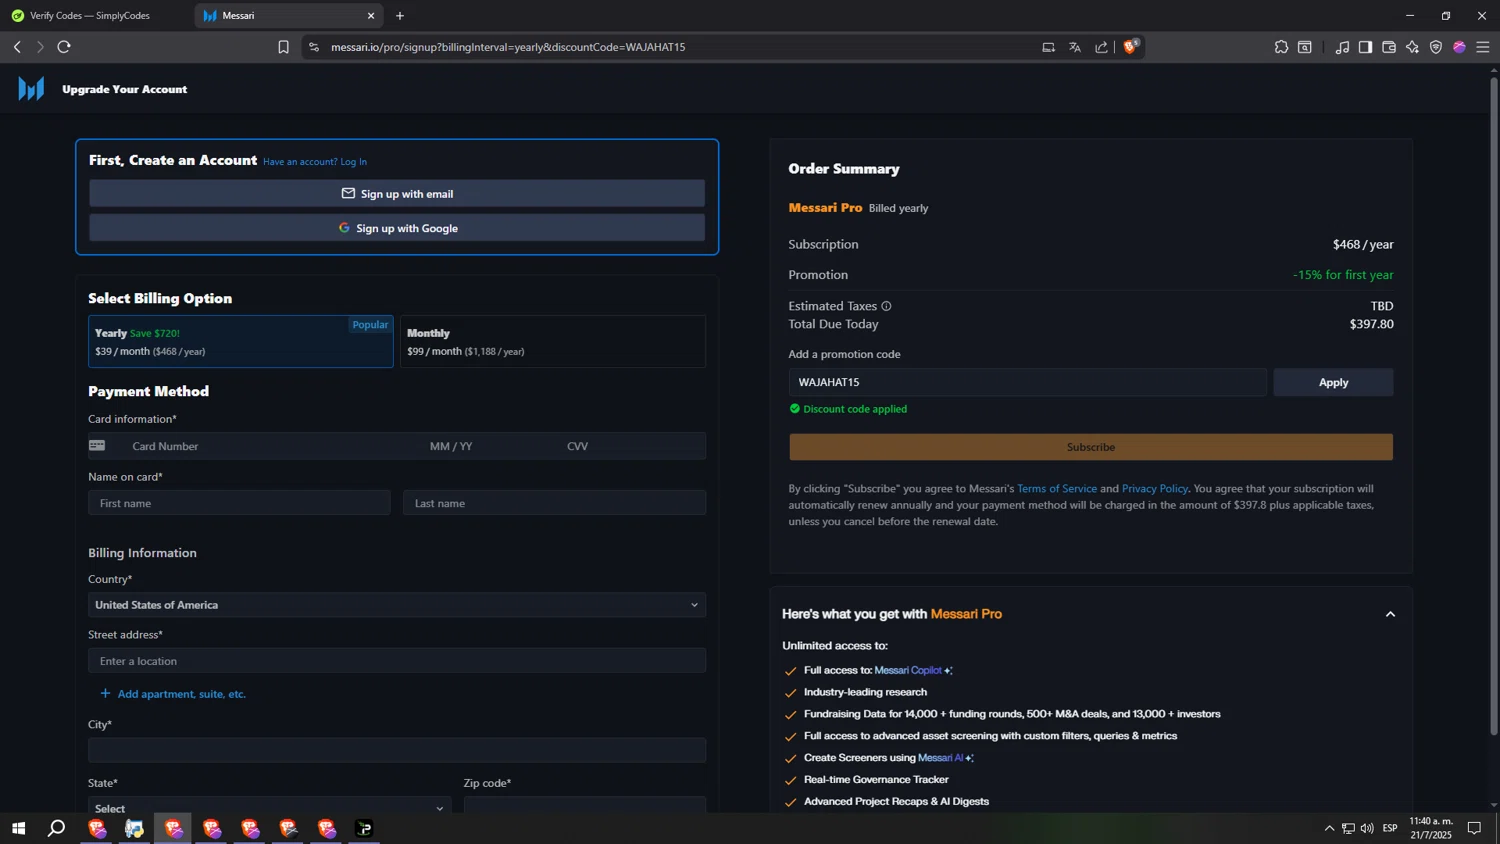Open the Brave Wallet icon

[x=1389, y=47]
